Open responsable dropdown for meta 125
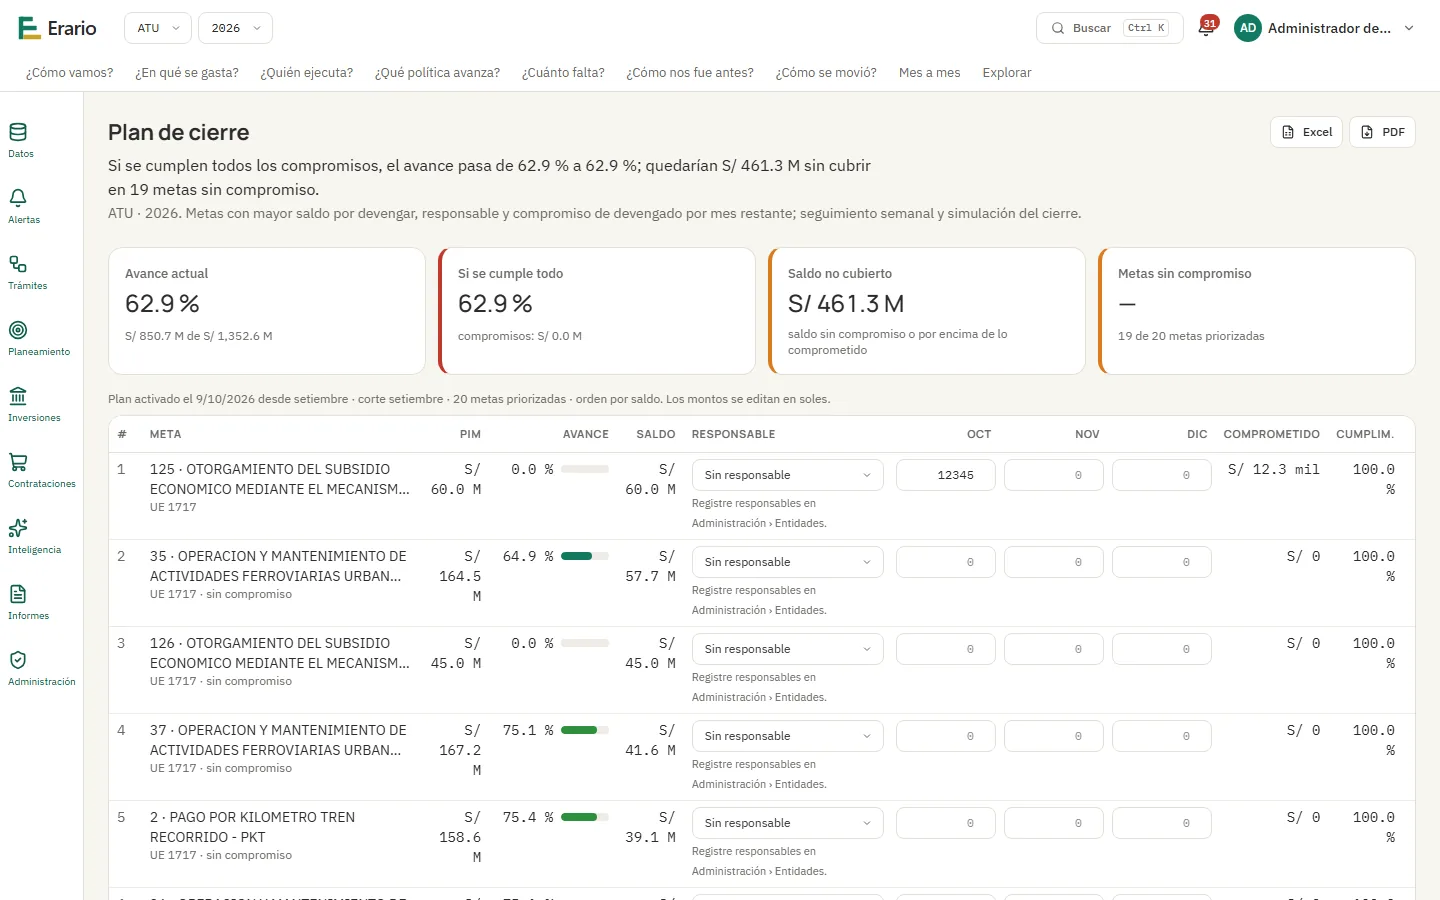1440x900 pixels. (788, 475)
